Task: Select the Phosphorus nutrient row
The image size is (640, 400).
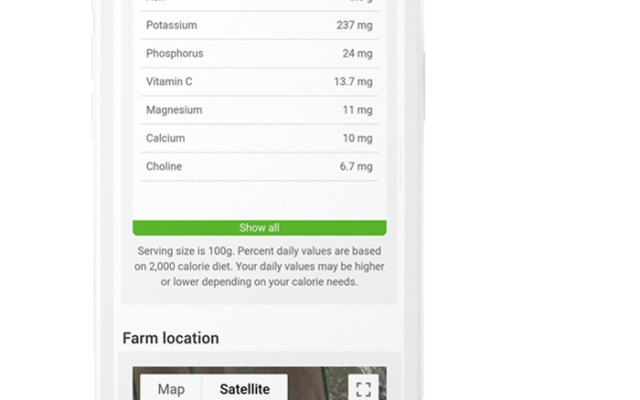Action: click(259, 53)
